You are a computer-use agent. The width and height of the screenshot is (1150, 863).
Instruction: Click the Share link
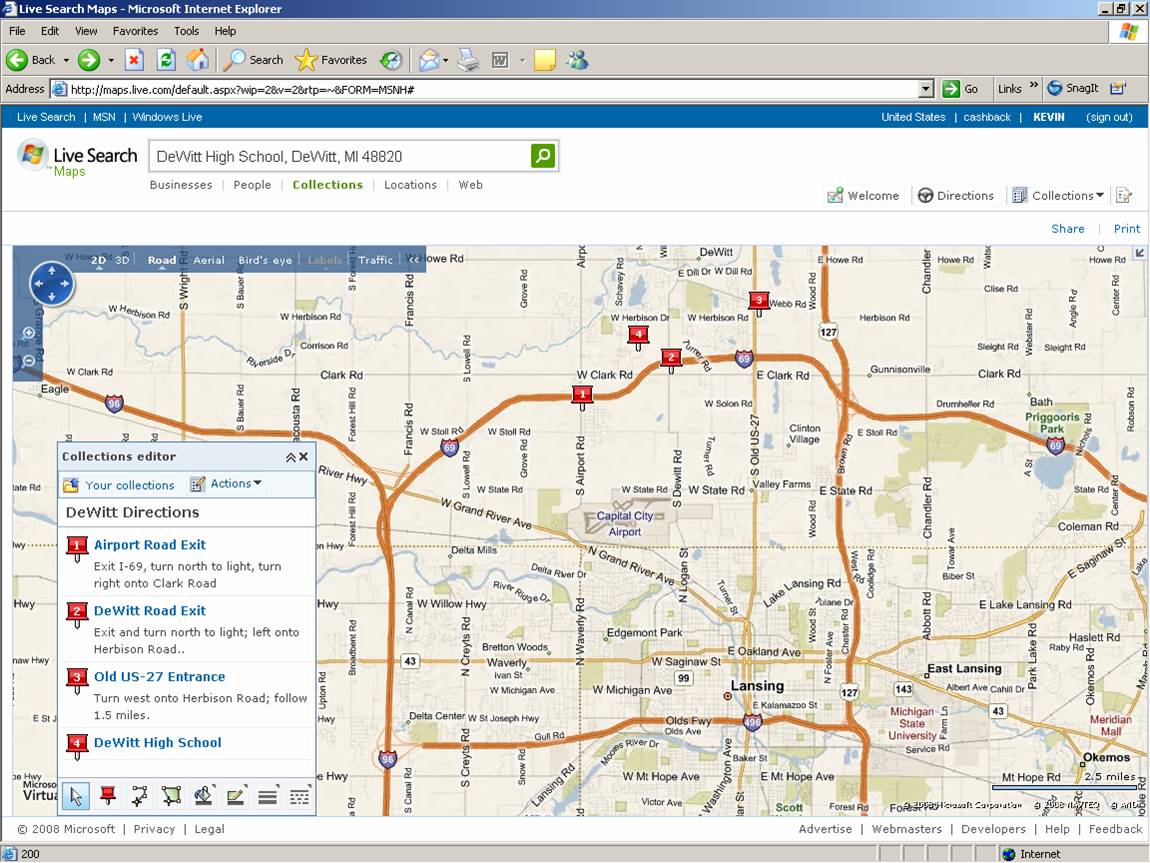[1067, 229]
